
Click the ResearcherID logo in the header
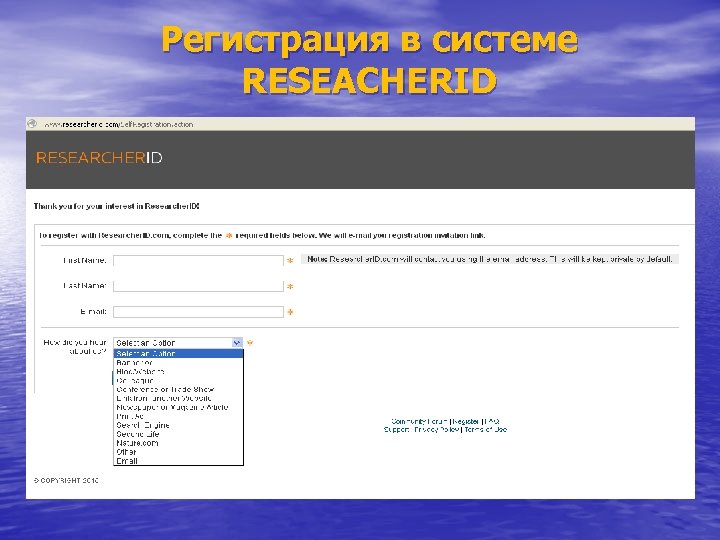(99, 158)
